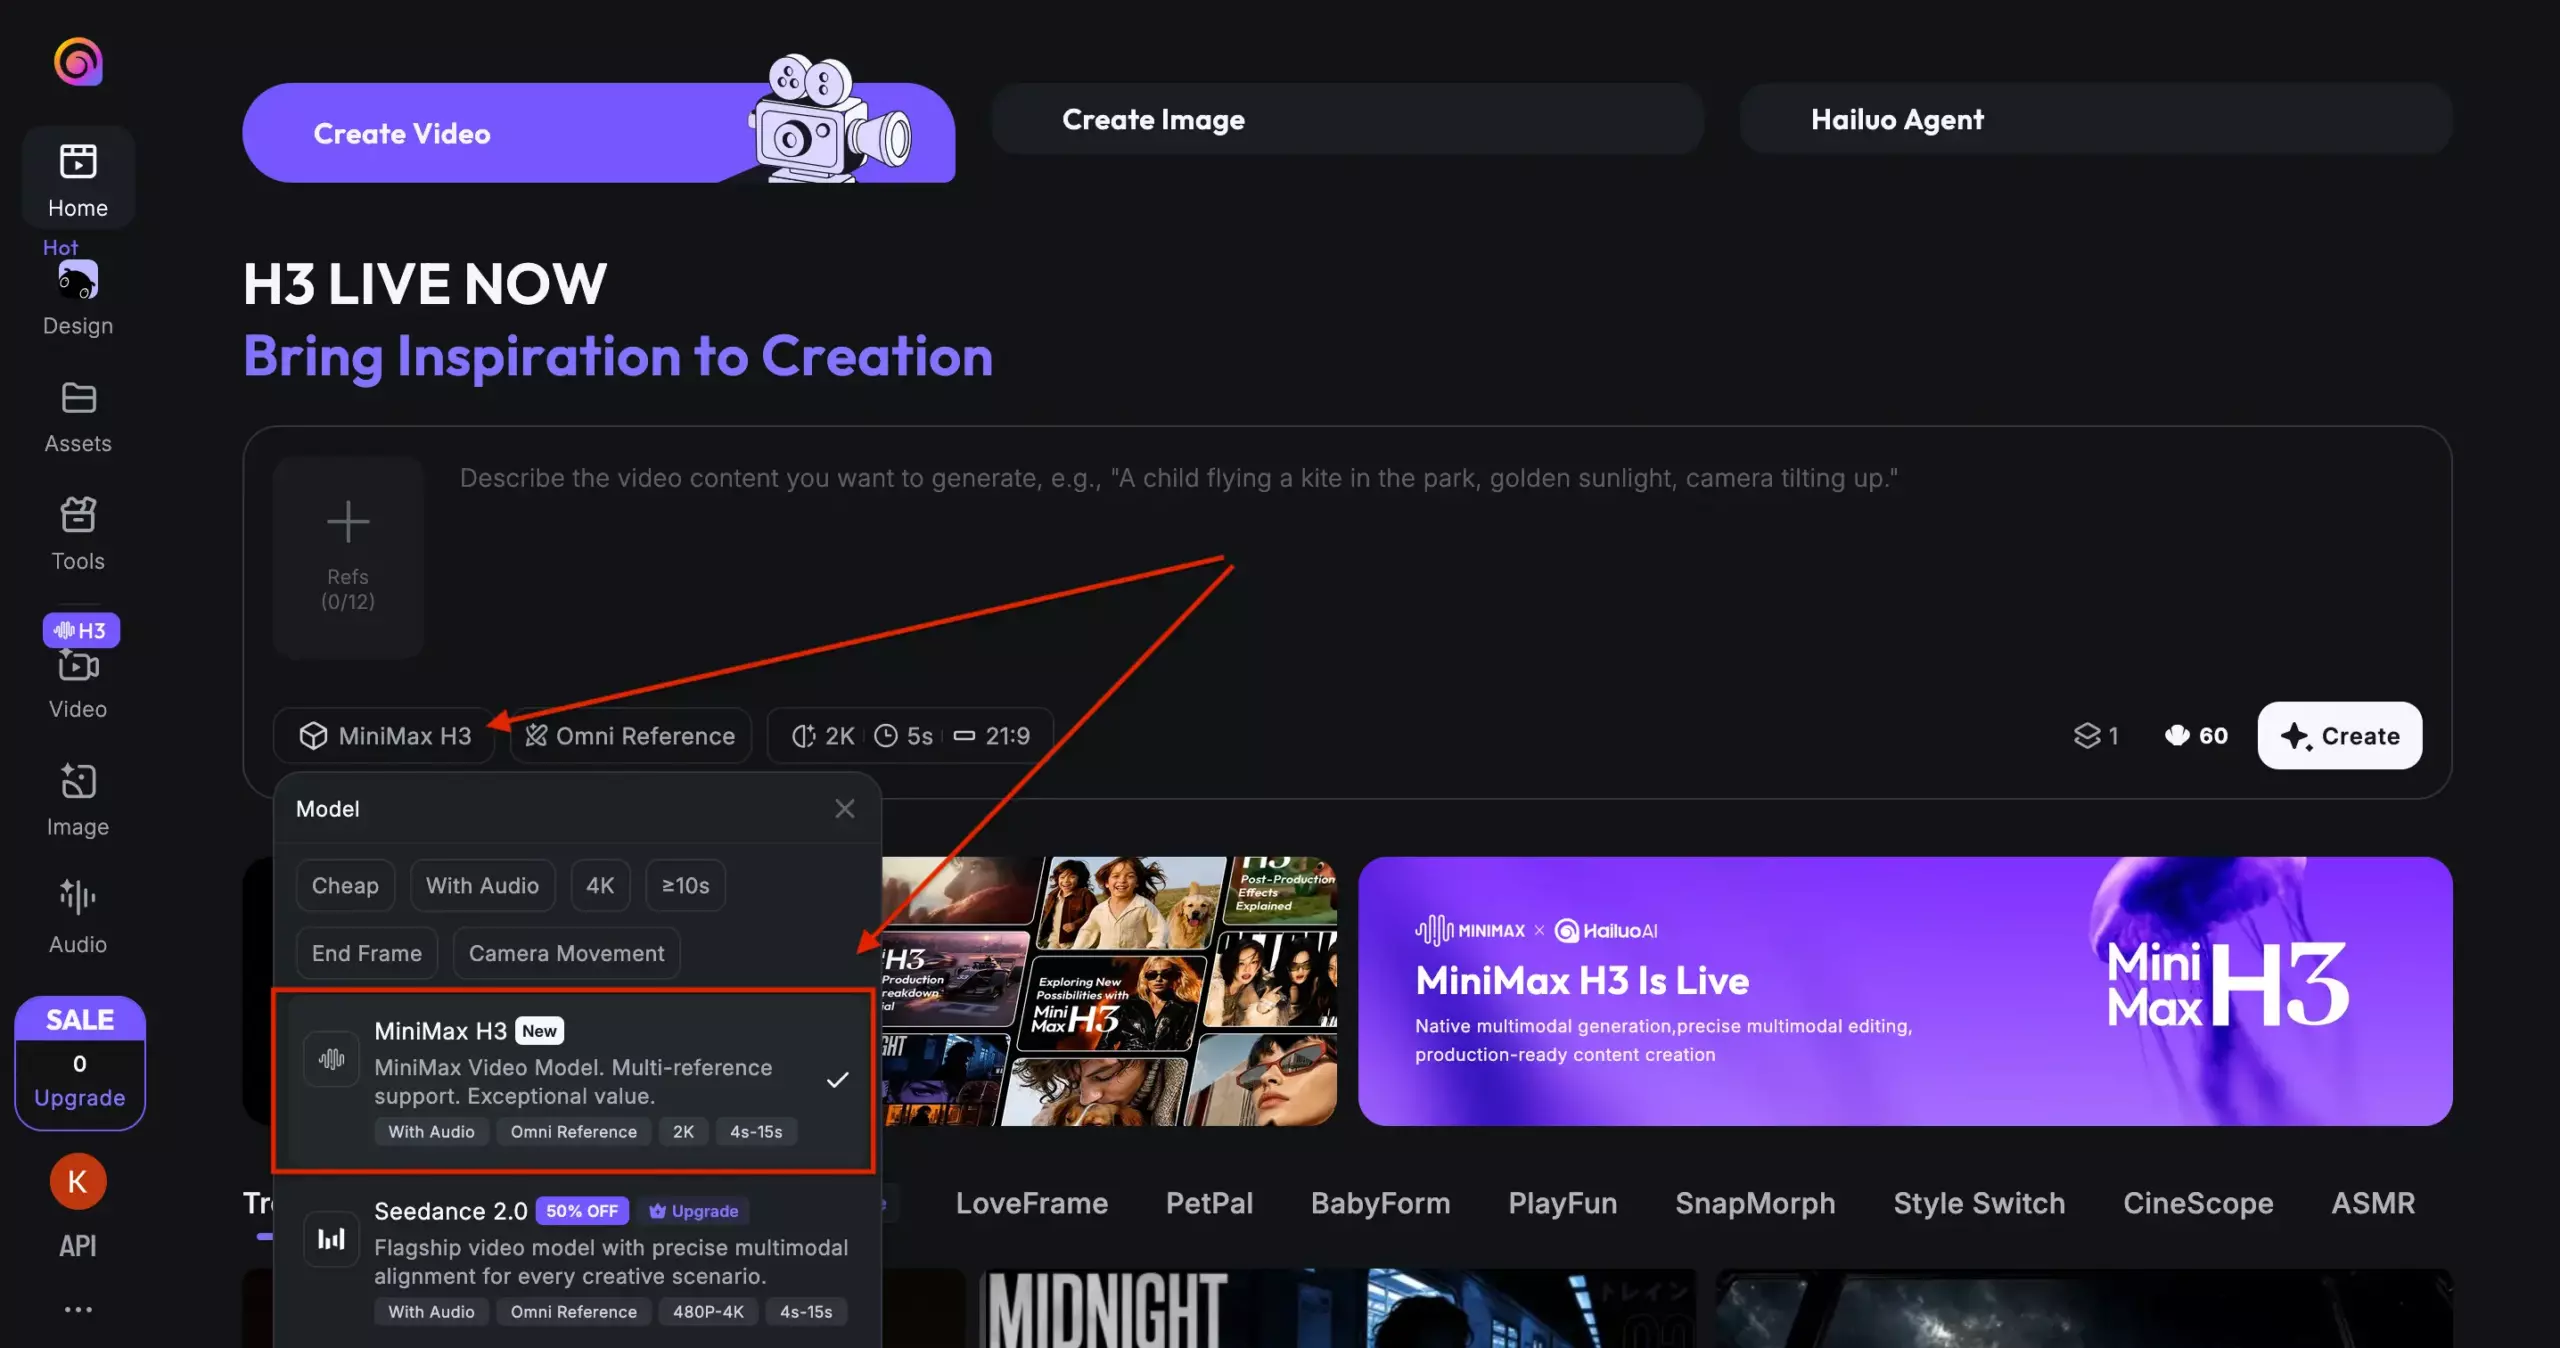This screenshot has height=1348, width=2560.
Task: Open the MiniMax H3 Is Live banner
Action: pos(1905,991)
